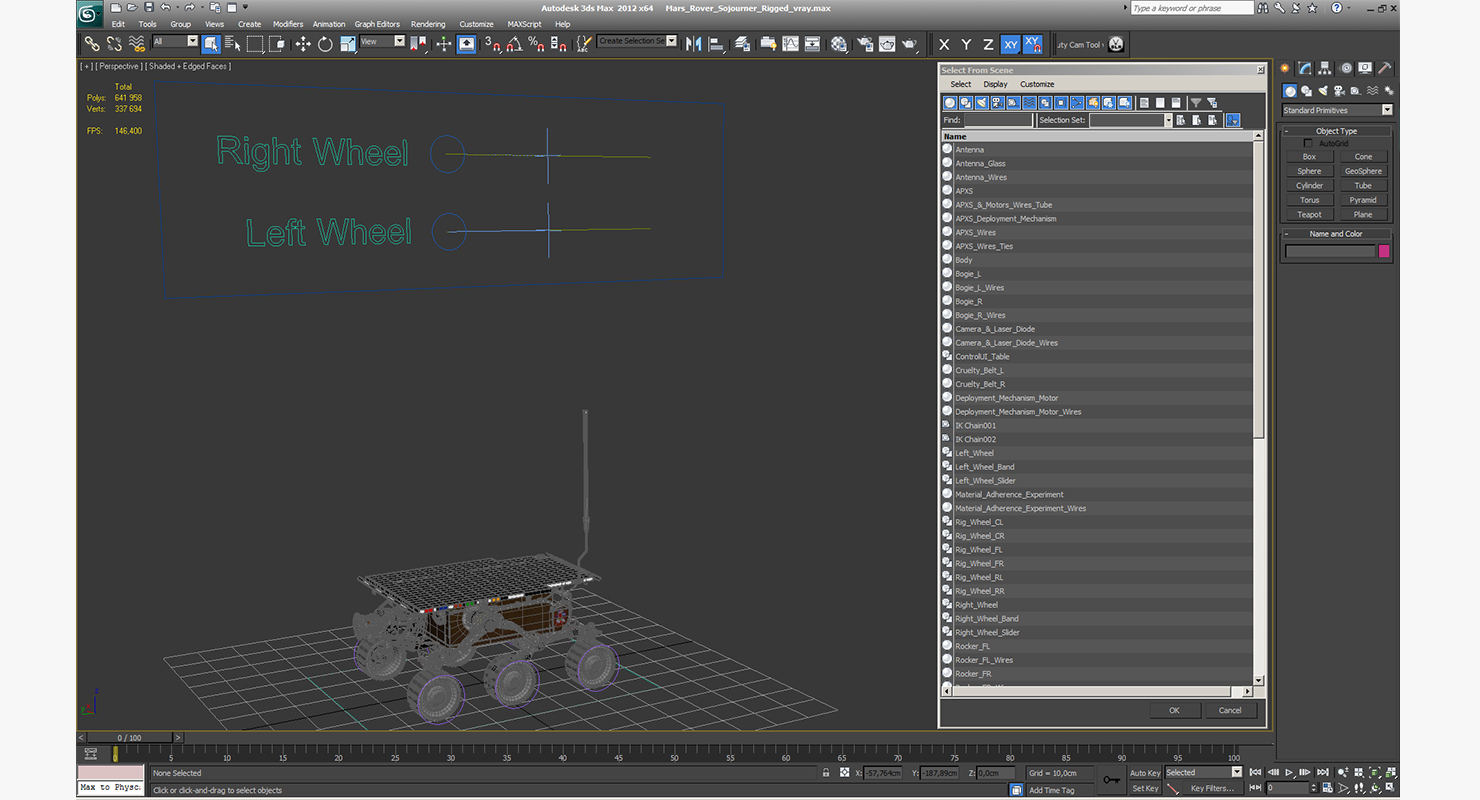Open the Material Editor icon
Viewport: 1480px width, 800px height.
(839, 44)
